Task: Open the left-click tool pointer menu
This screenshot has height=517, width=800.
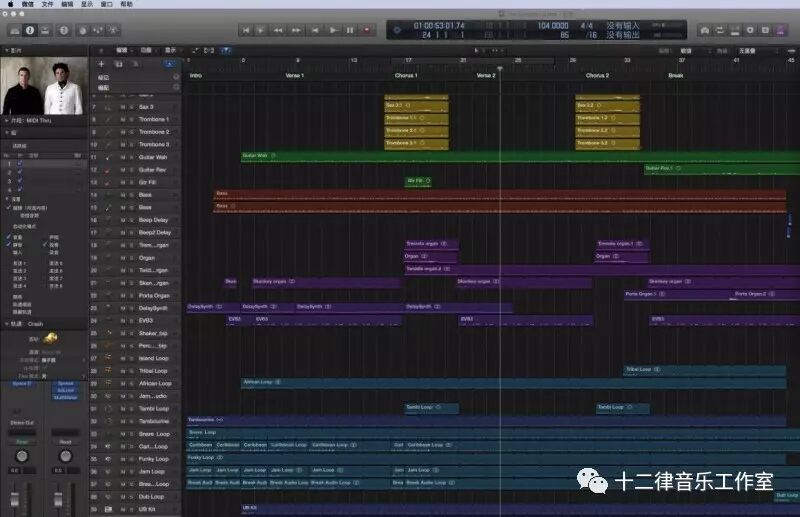Action: [x=478, y=51]
